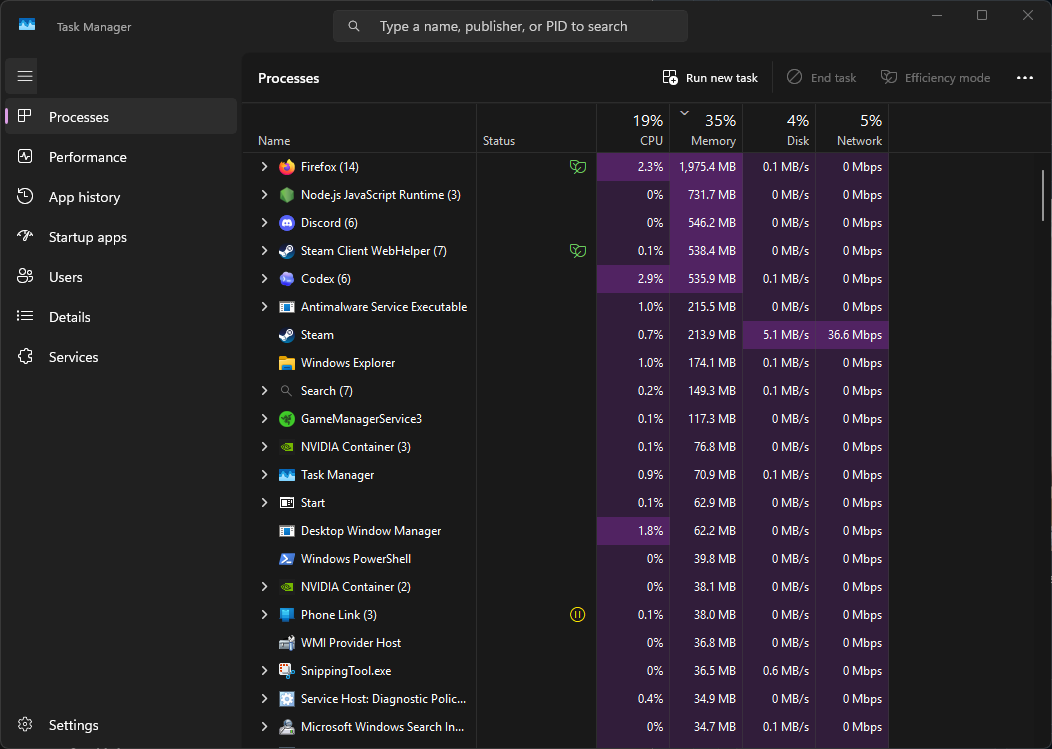Expand the GameManagerService3 process row
1052x749 pixels.
coord(264,419)
